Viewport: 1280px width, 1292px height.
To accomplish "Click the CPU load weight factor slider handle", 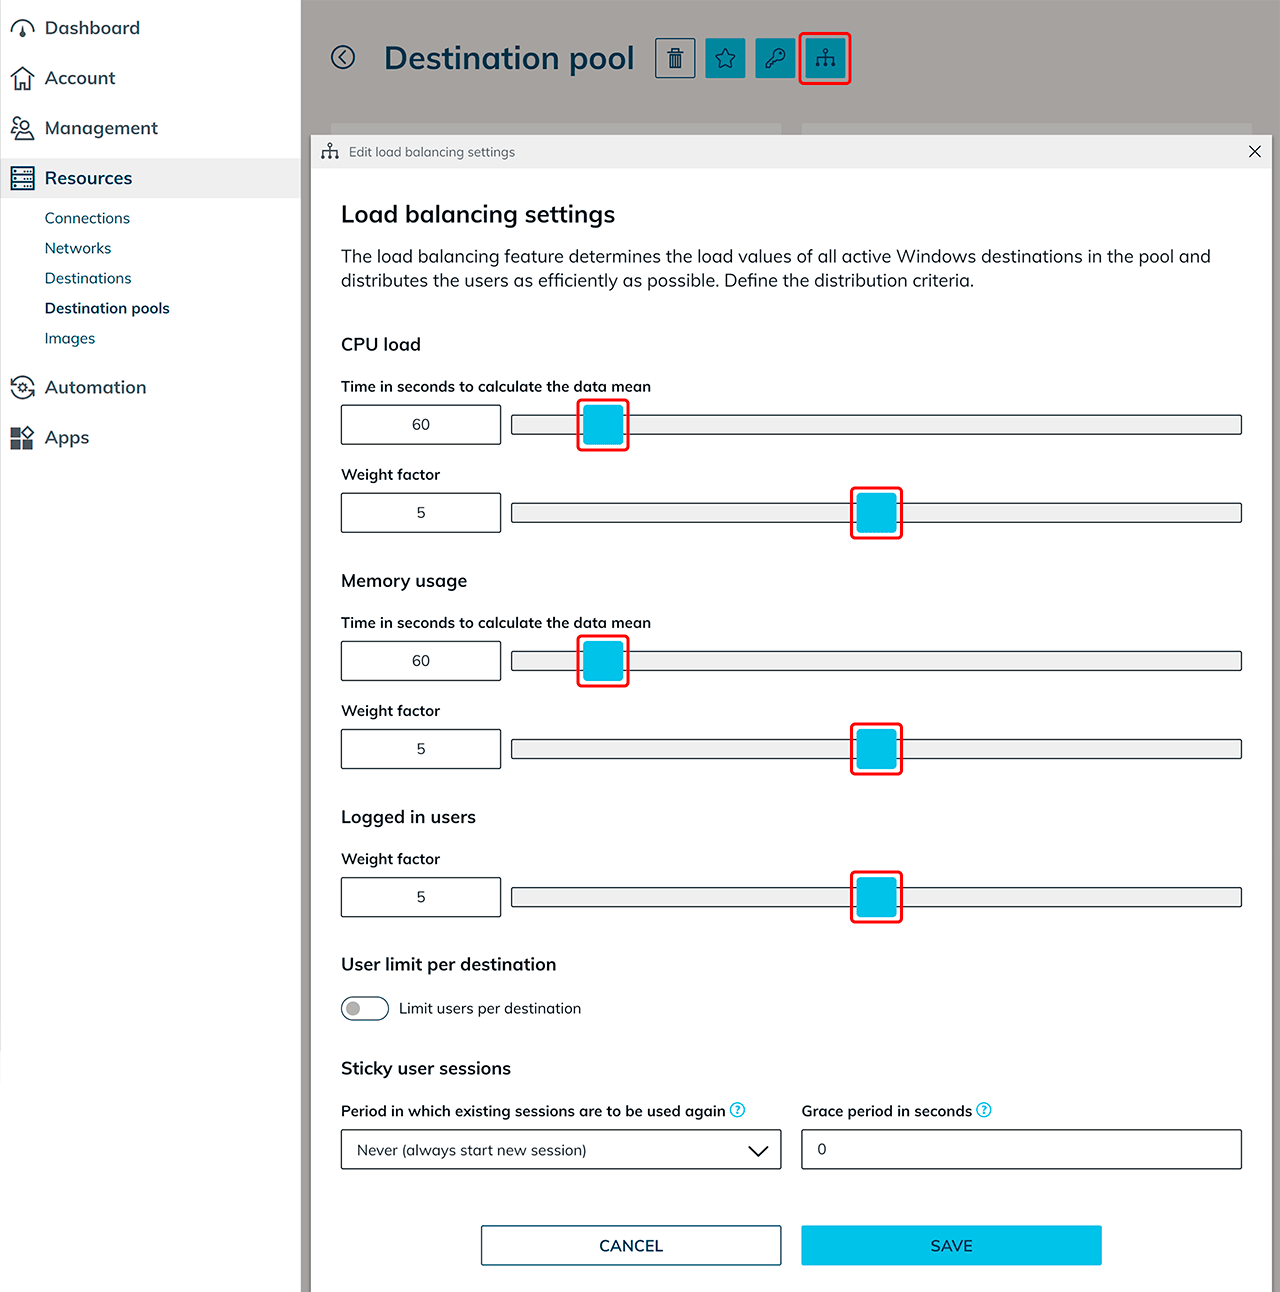I will (x=876, y=513).
